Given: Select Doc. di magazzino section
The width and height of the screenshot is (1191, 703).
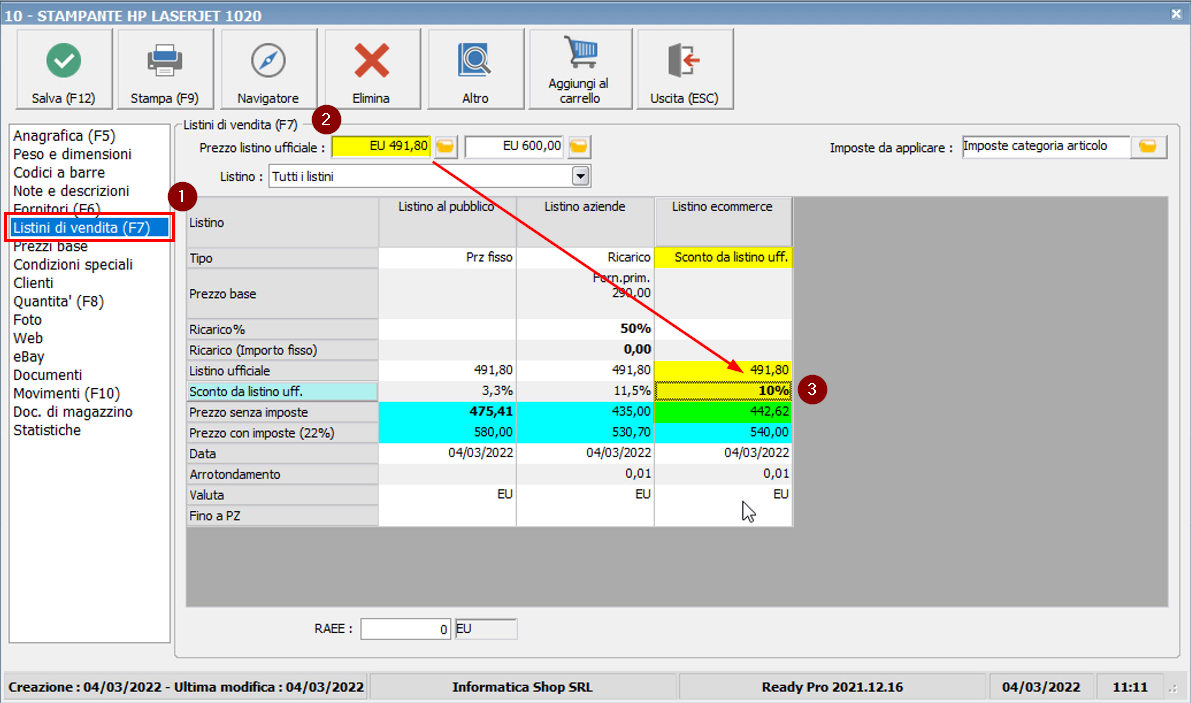Looking at the screenshot, I should [x=73, y=411].
